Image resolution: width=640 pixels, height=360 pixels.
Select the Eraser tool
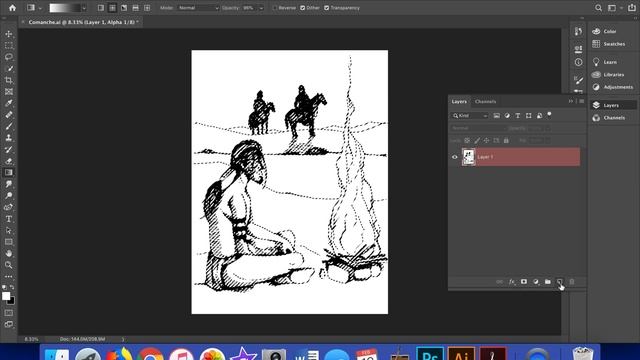pyautogui.click(x=9, y=161)
